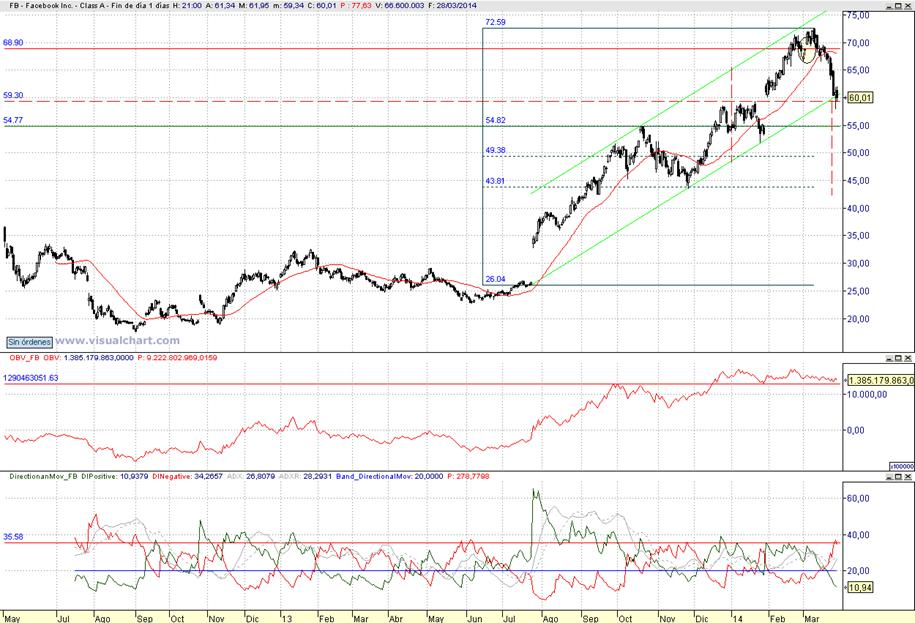Click the 43.81 retracement level label
The height and width of the screenshot is (623, 915).
click(495, 181)
